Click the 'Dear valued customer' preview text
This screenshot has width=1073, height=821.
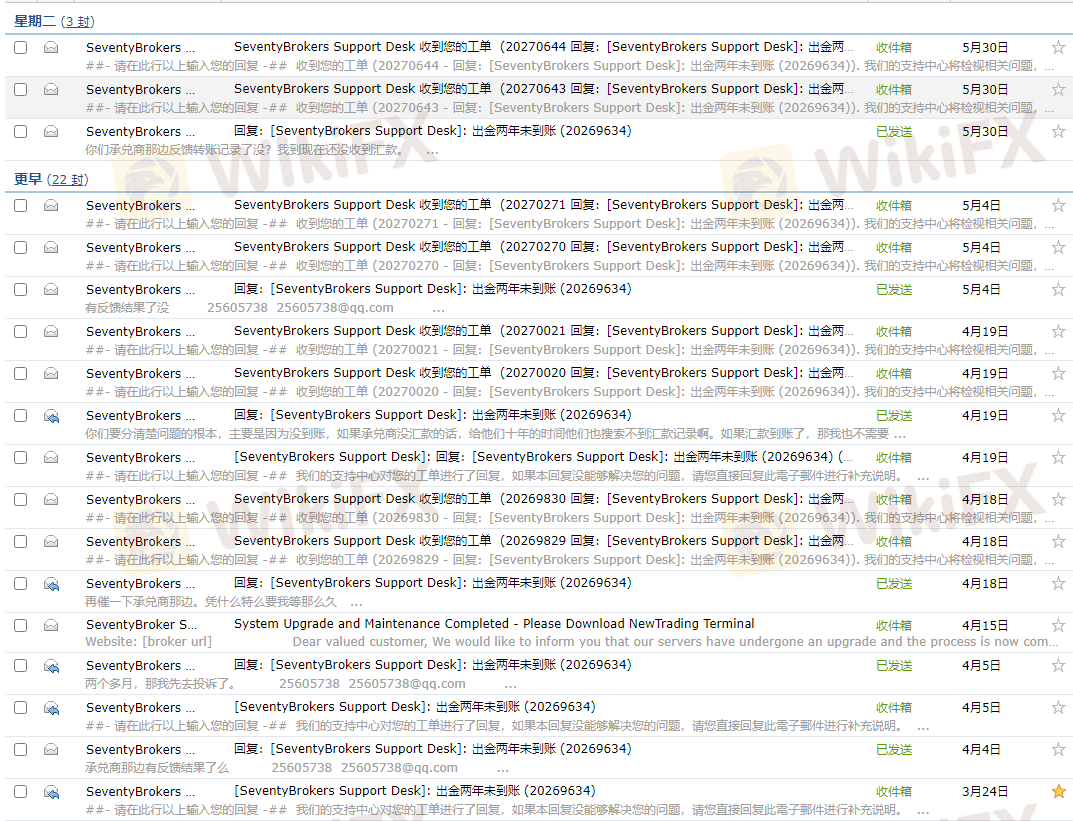(675, 642)
